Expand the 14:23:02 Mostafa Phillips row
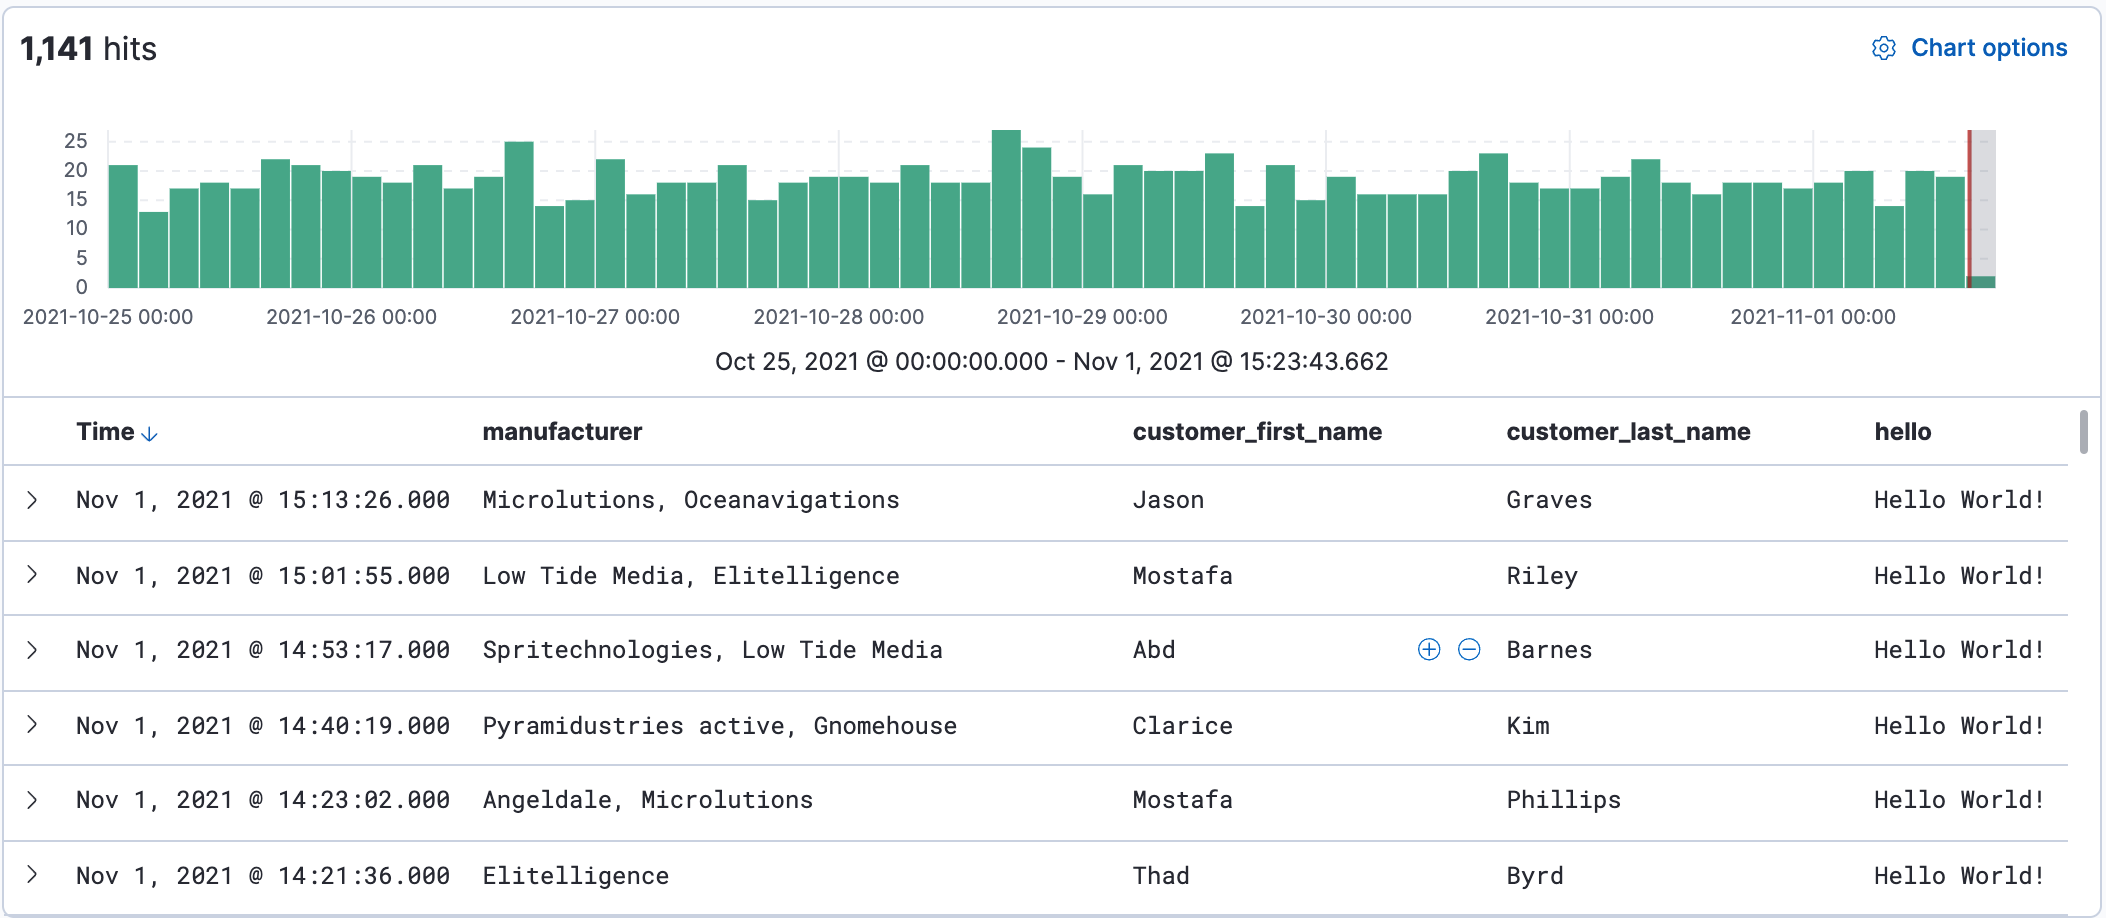This screenshot has width=2106, height=918. click(32, 800)
